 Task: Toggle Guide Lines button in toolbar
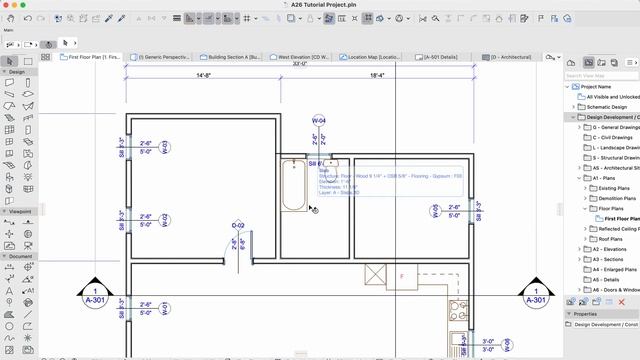189,18
